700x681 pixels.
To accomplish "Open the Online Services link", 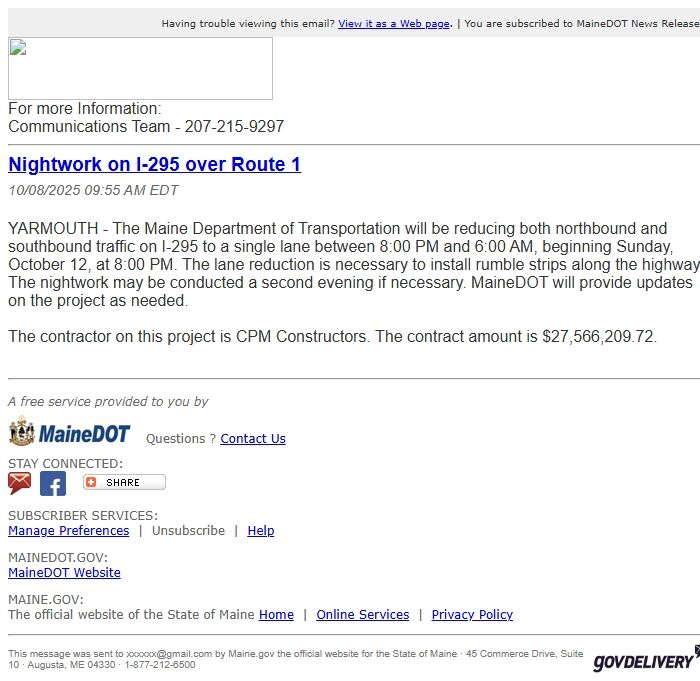I will tap(362, 615).
